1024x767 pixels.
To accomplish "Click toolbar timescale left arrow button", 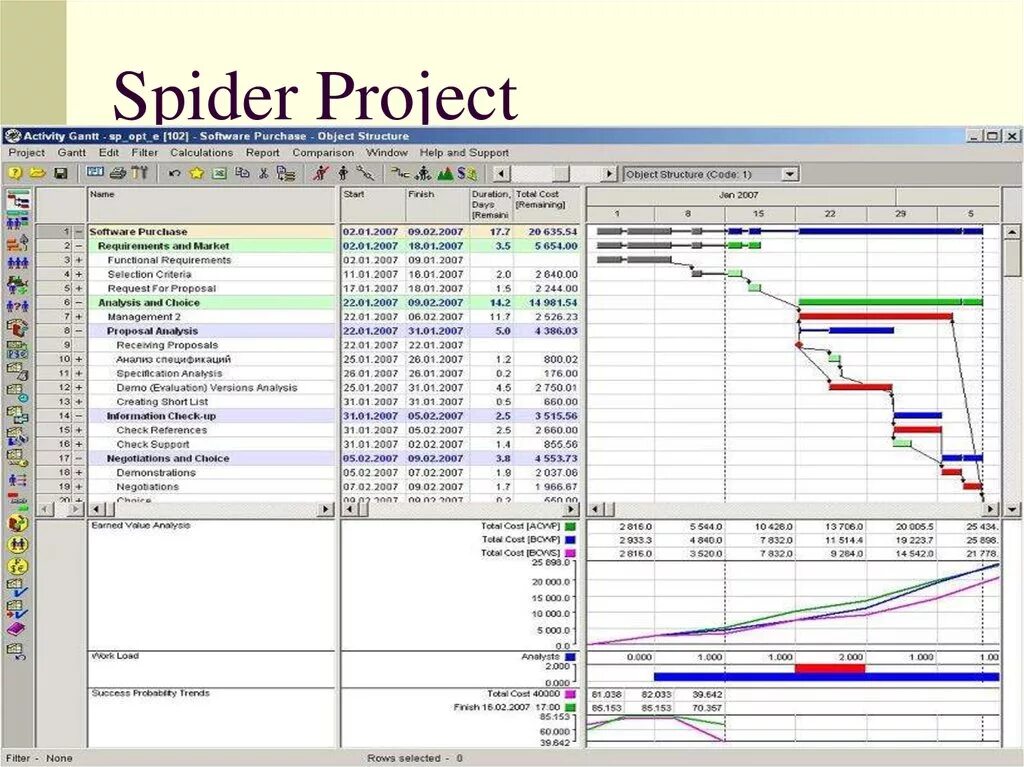I will [501, 174].
